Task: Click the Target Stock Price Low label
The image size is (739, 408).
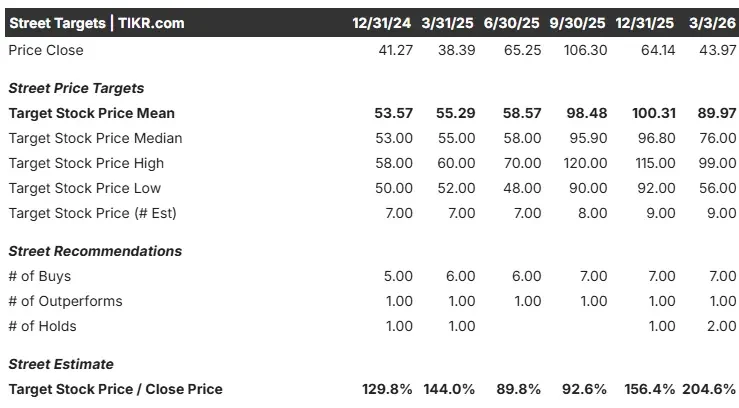Action: tap(85, 188)
